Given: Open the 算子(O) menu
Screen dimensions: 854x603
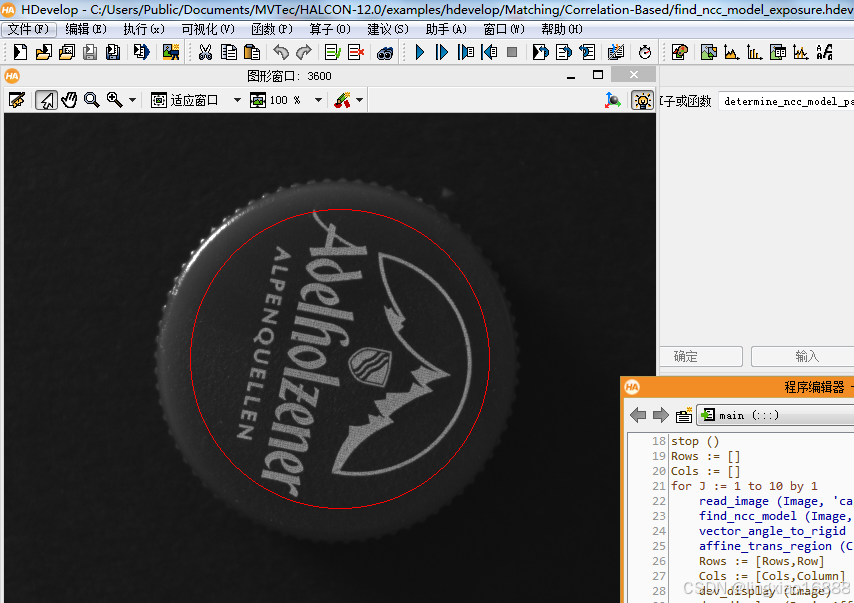Looking at the screenshot, I should (330, 29).
